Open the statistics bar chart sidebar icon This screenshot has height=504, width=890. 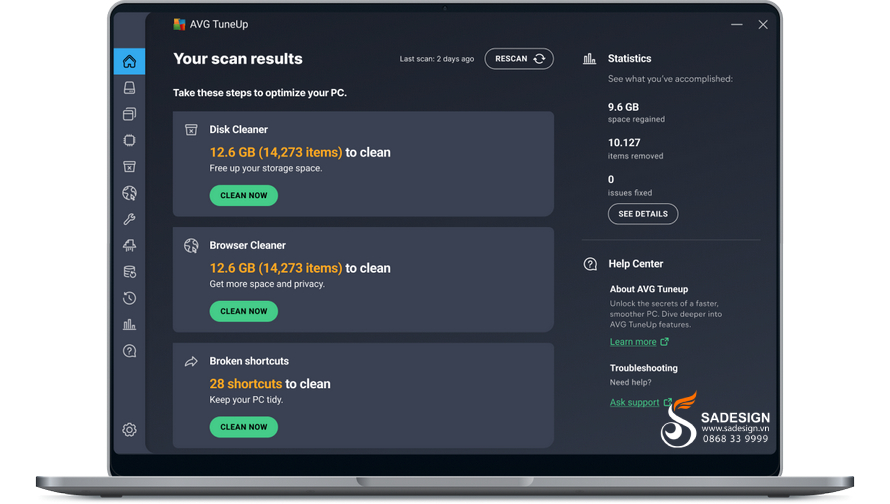click(129, 325)
